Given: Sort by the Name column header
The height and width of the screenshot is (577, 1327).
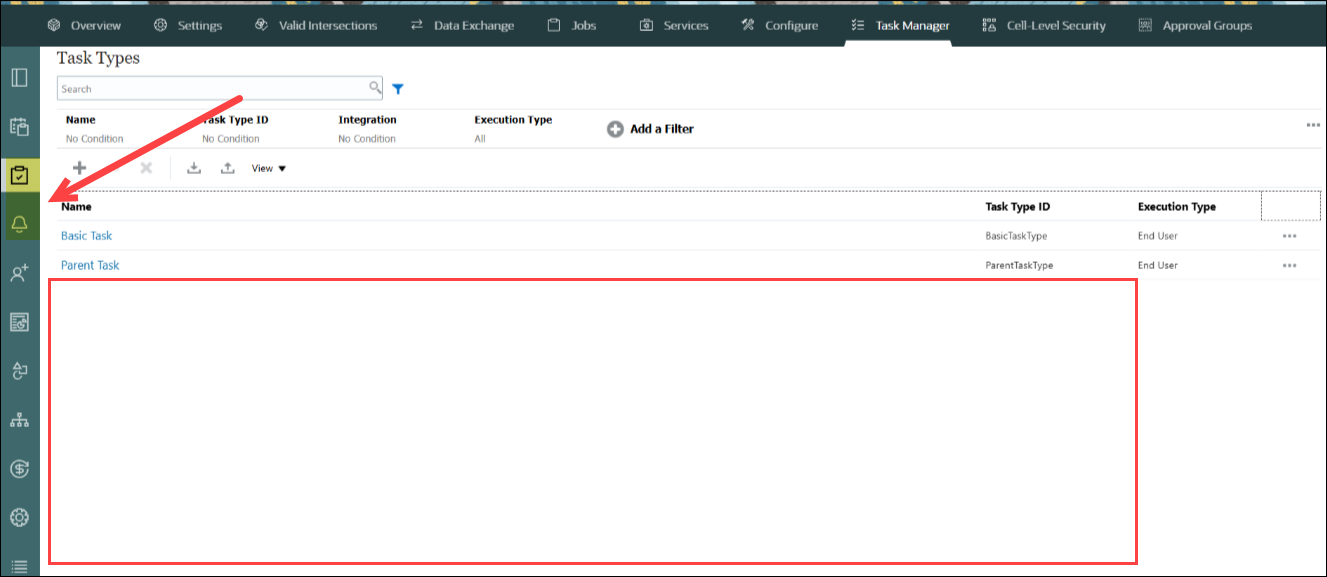Looking at the screenshot, I should click(76, 207).
